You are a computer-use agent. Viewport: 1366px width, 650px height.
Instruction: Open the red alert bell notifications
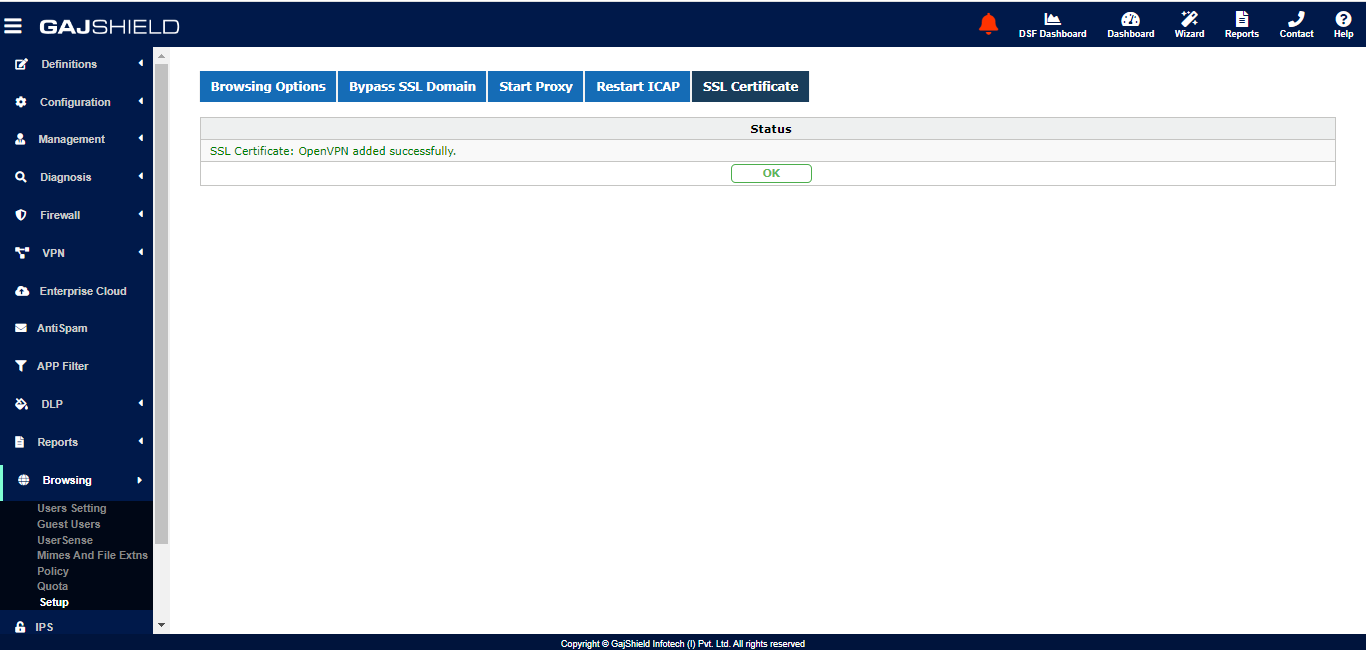tap(988, 24)
